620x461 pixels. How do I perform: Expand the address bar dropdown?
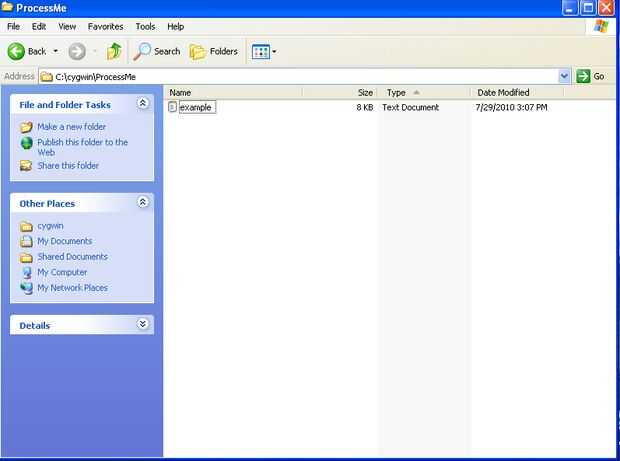pos(564,76)
